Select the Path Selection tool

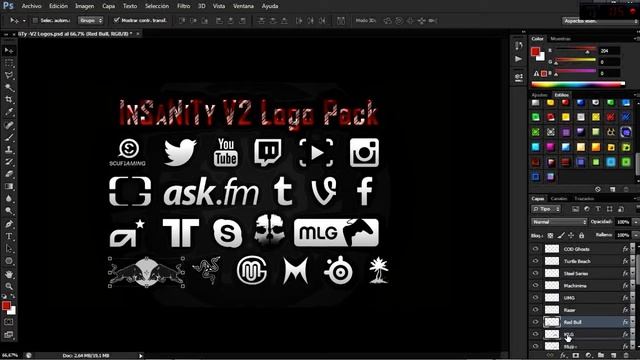pos(9,249)
